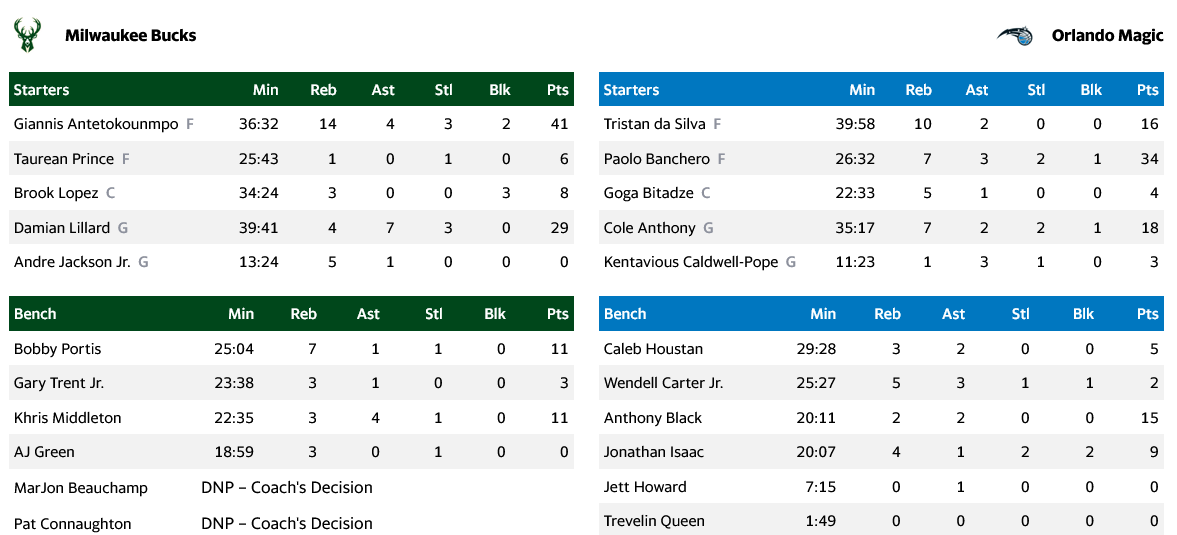Viewport: 1177px width, 535px height.
Task: Click Brook Lopez in the starters table
Action: coord(56,193)
